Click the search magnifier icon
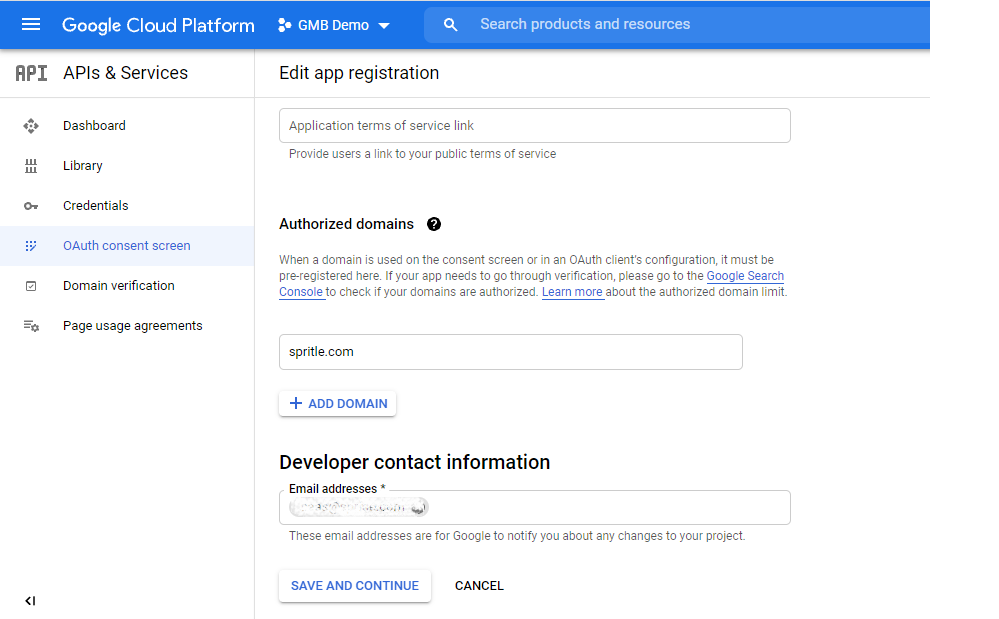Viewport: 999px width, 619px height. 450,25
